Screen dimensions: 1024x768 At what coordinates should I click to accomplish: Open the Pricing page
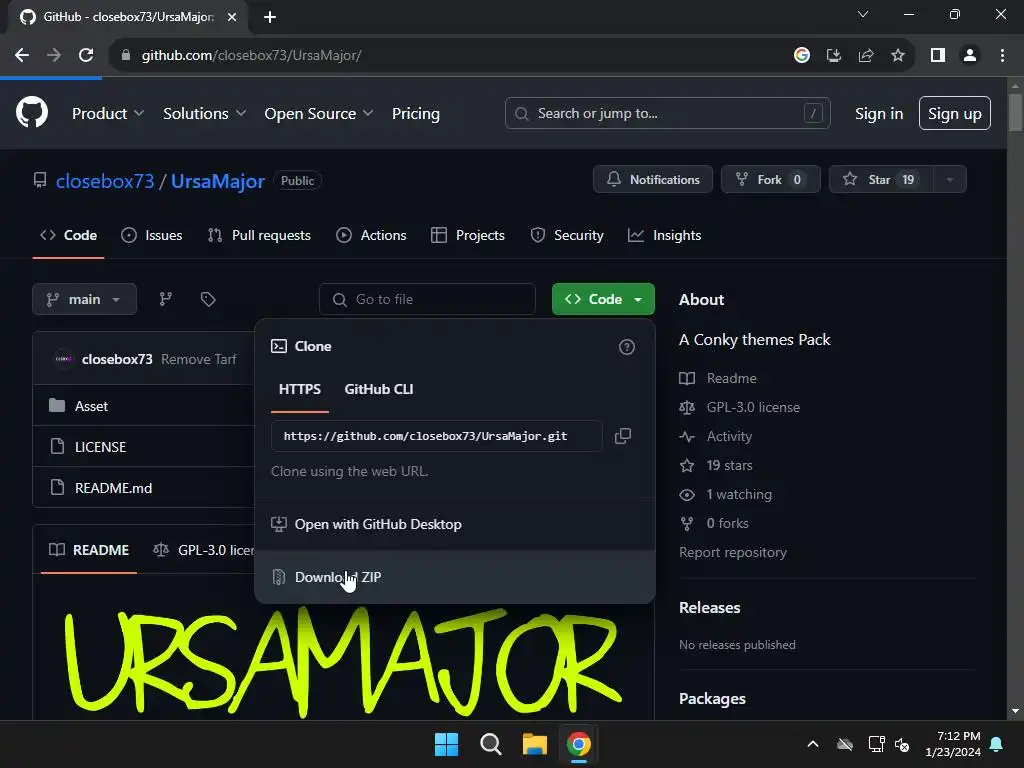pos(416,114)
